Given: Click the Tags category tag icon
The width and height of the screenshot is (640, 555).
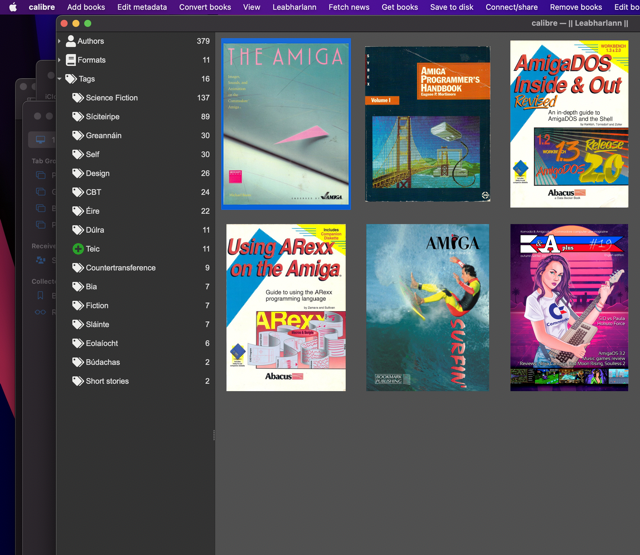Looking at the screenshot, I should click(71, 79).
